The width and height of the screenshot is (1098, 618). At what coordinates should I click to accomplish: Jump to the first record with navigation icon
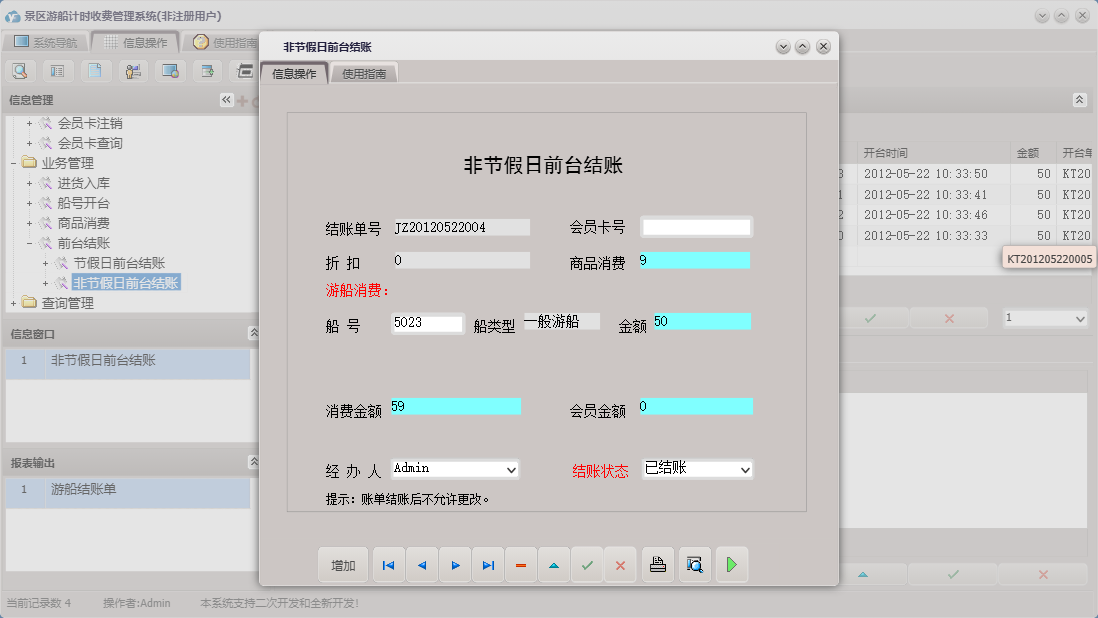(388, 564)
